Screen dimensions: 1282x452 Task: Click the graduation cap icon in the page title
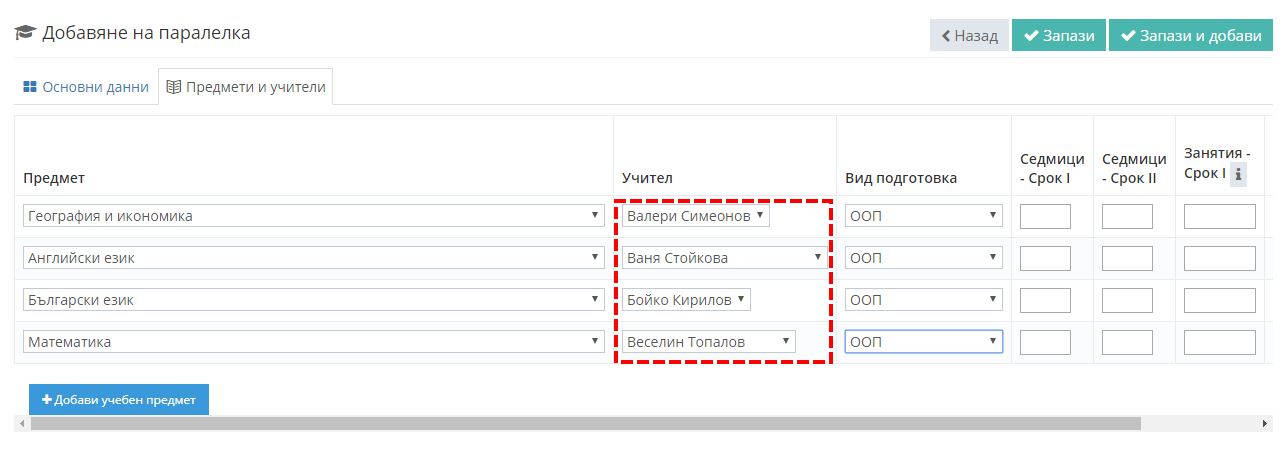coord(25,34)
